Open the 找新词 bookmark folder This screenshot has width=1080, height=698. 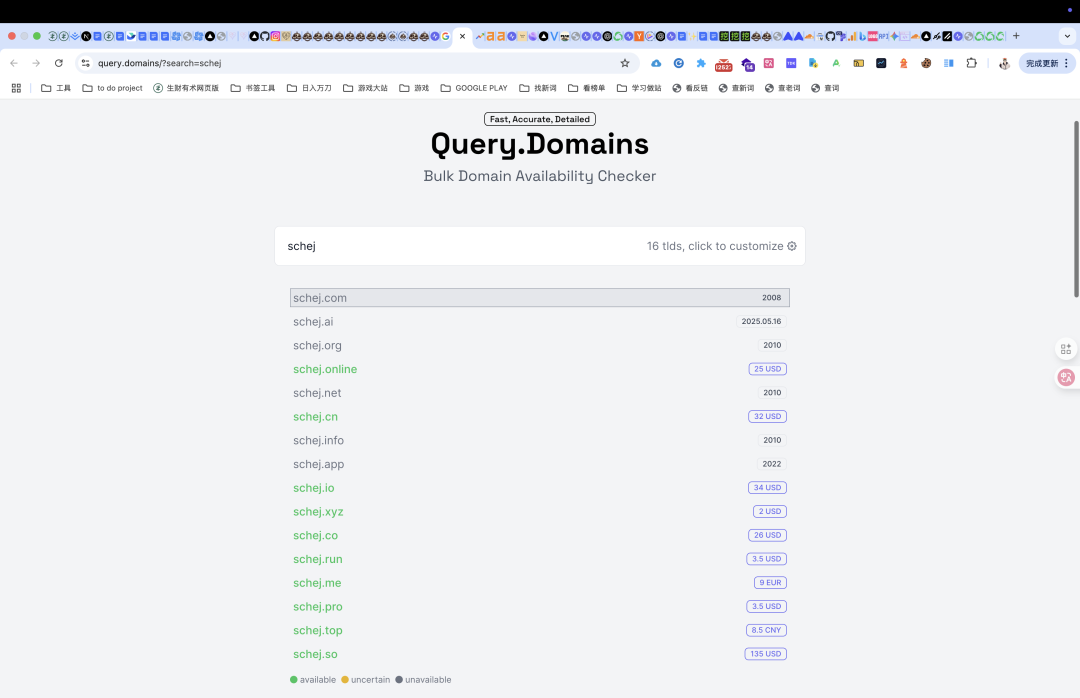538,88
